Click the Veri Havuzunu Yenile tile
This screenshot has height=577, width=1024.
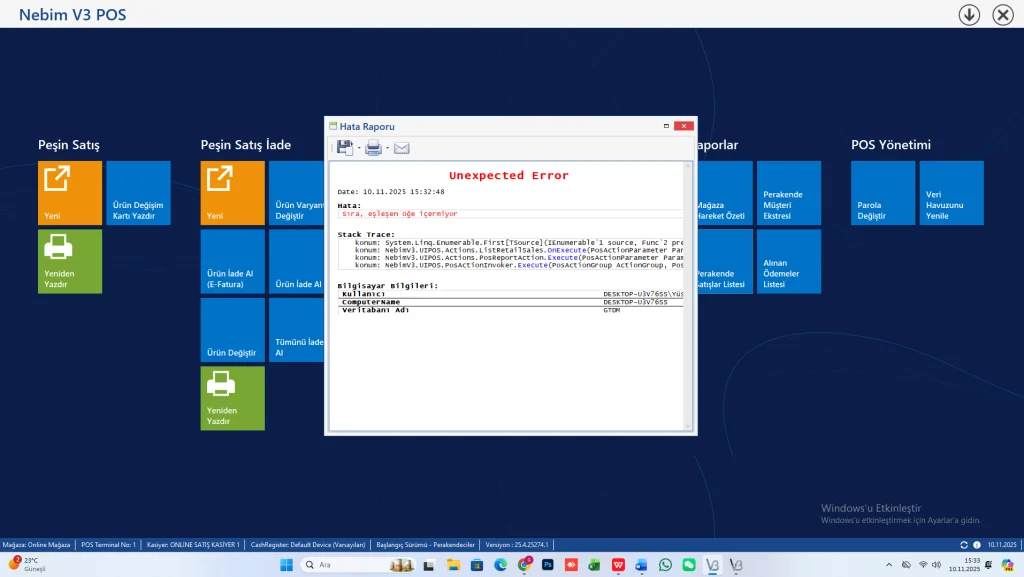[950, 193]
